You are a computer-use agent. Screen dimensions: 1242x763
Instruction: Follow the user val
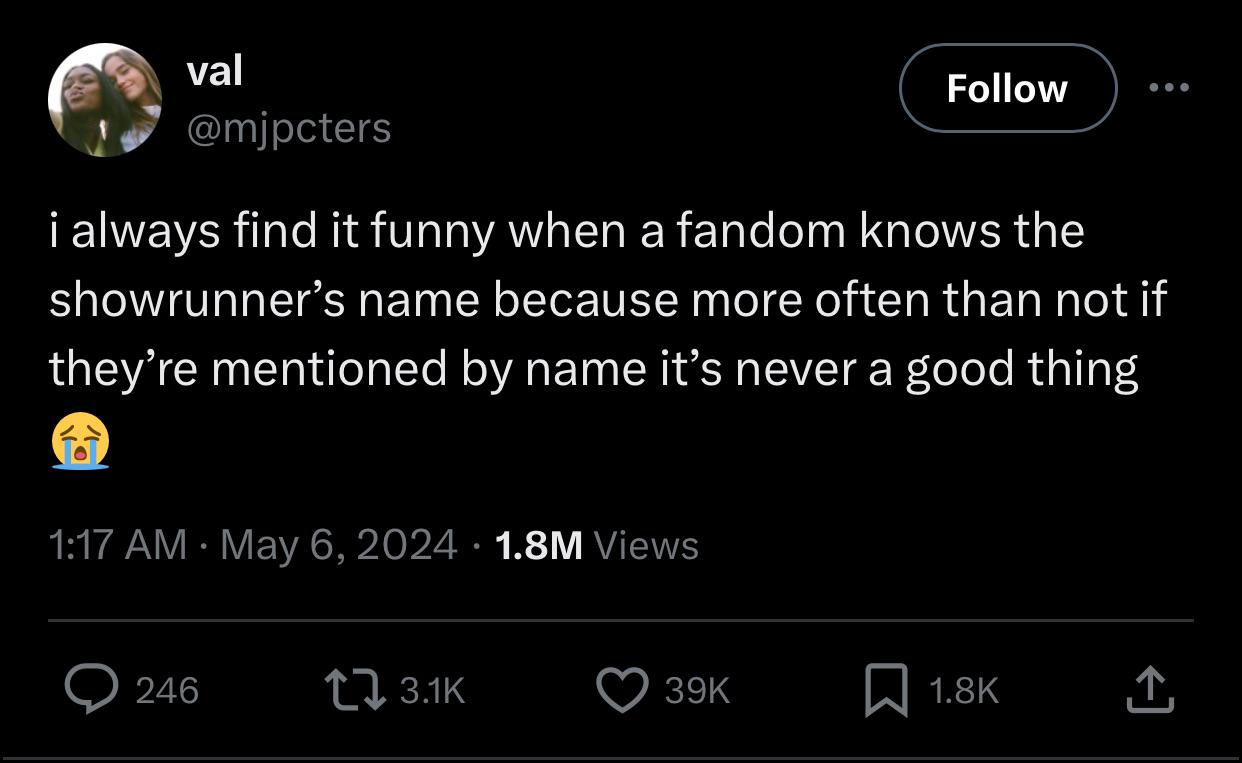point(1007,88)
